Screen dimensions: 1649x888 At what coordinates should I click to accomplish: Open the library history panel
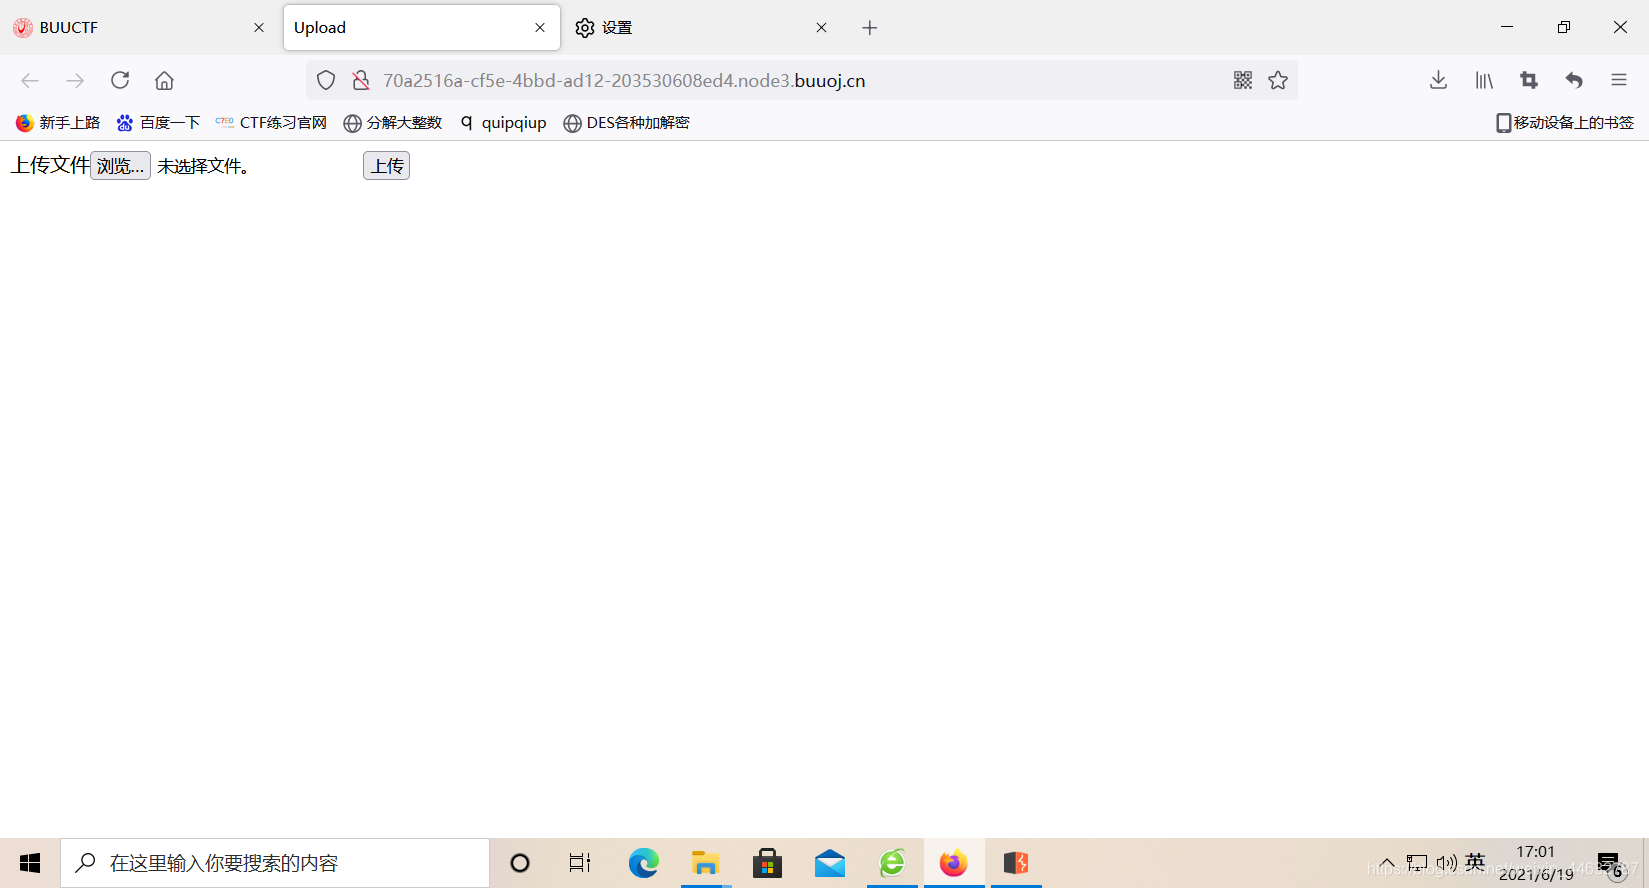(1484, 80)
